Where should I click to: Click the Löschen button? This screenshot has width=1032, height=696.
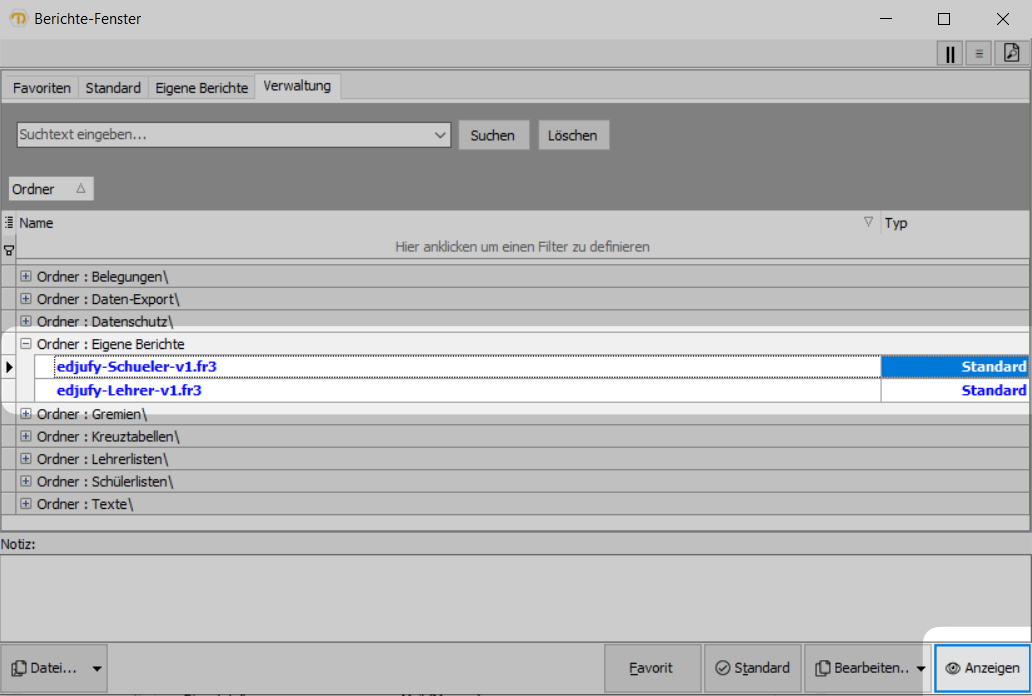(x=573, y=134)
